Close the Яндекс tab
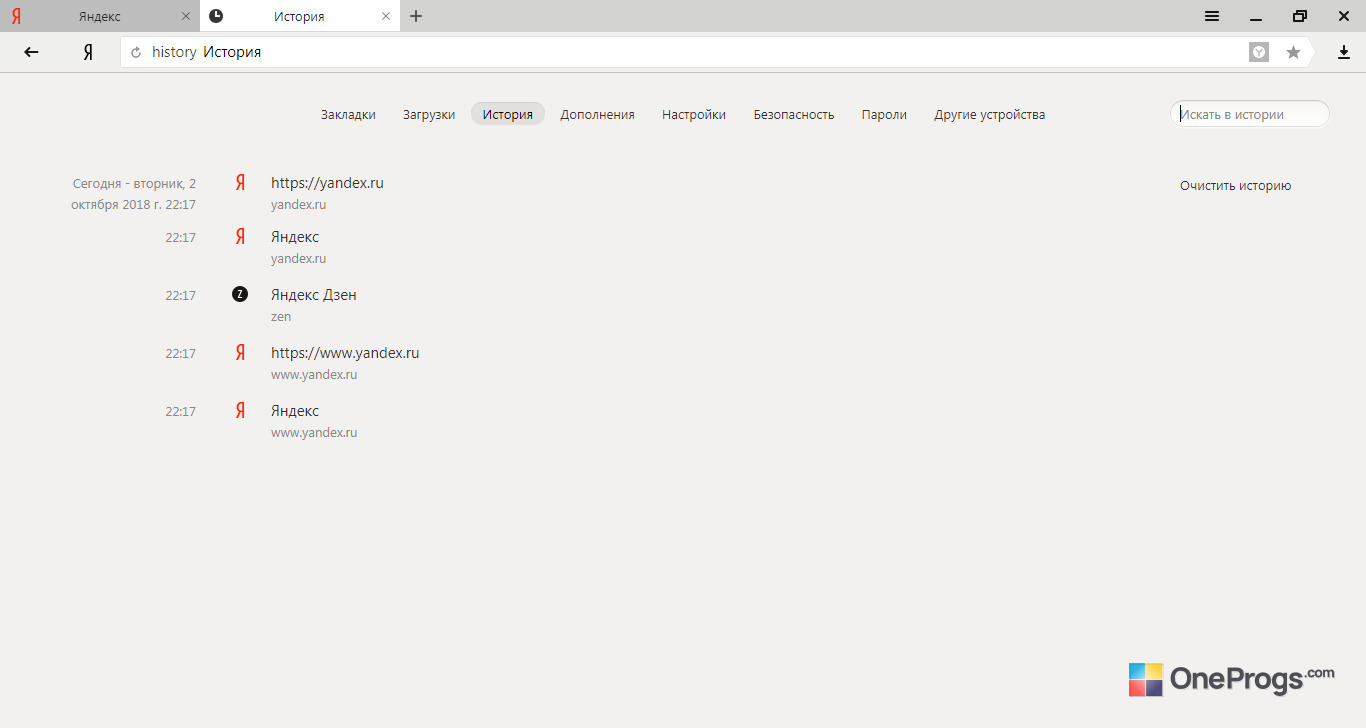This screenshot has width=1366, height=728. pos(186,16)
